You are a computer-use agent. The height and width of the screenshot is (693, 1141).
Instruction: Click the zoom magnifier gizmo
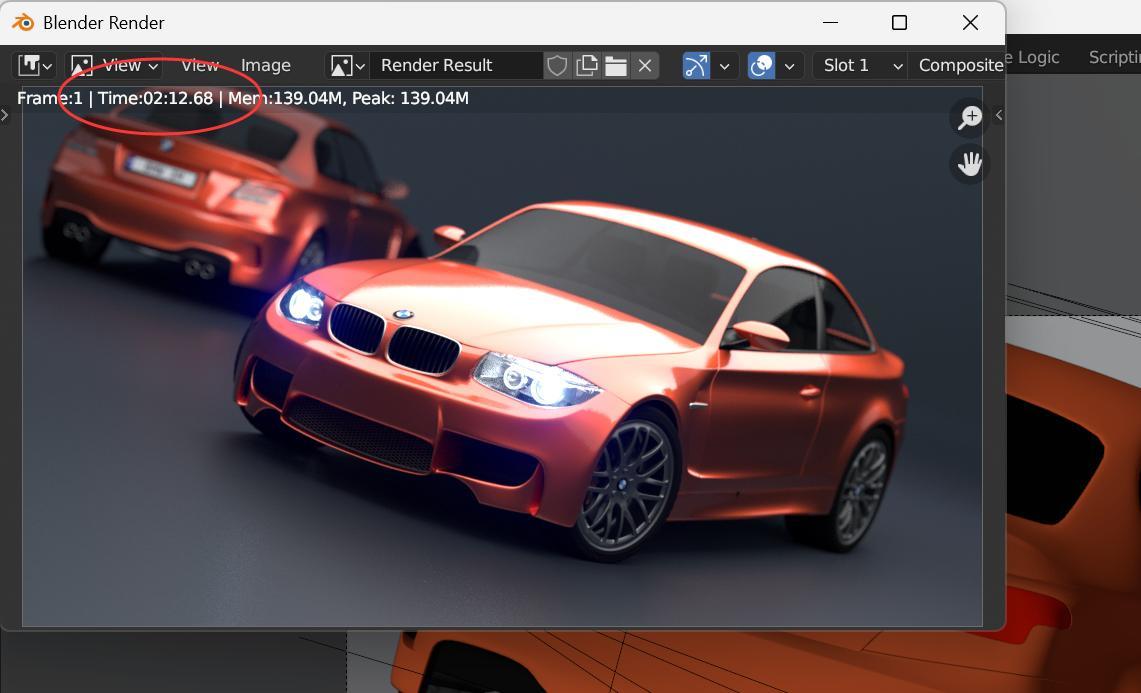pyautogui.click(x=969, y=117)
